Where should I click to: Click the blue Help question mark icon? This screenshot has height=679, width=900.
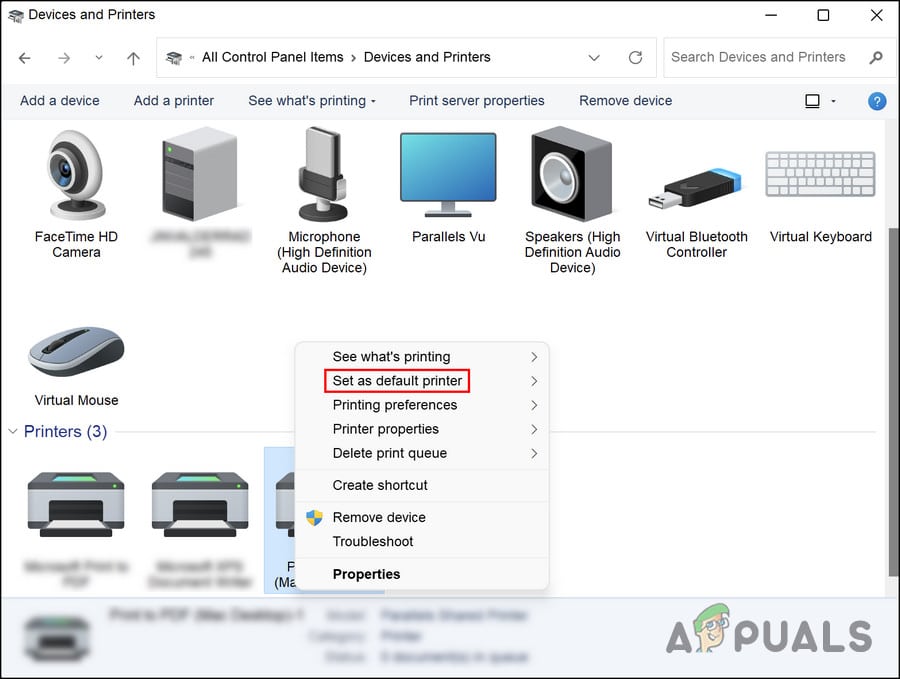(877, 101)
